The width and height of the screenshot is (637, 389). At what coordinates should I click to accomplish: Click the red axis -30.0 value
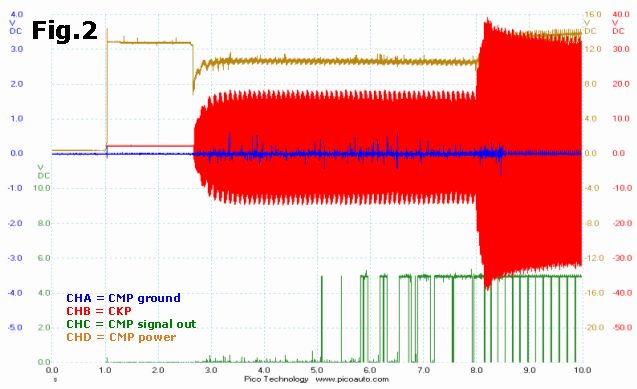[622, 258]
